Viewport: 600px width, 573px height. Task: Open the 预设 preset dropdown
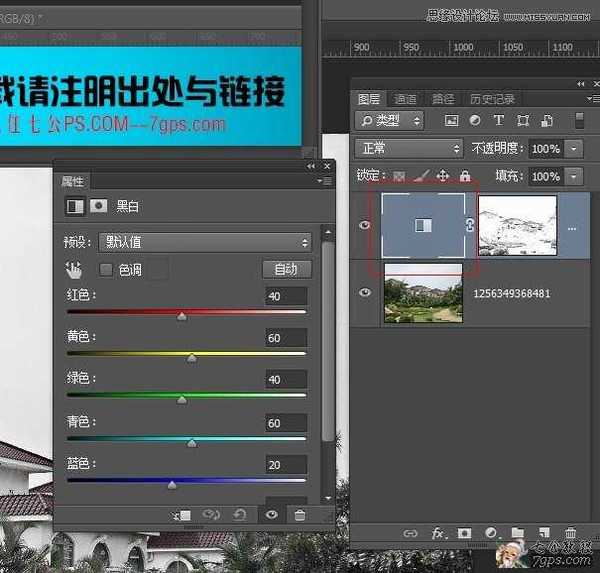point(205,242)
